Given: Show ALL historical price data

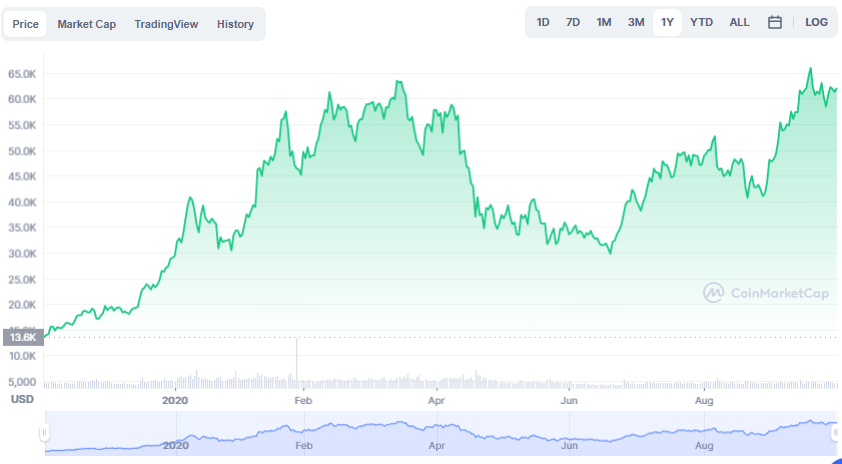Looking at the screenshot, I should point(739,22).
